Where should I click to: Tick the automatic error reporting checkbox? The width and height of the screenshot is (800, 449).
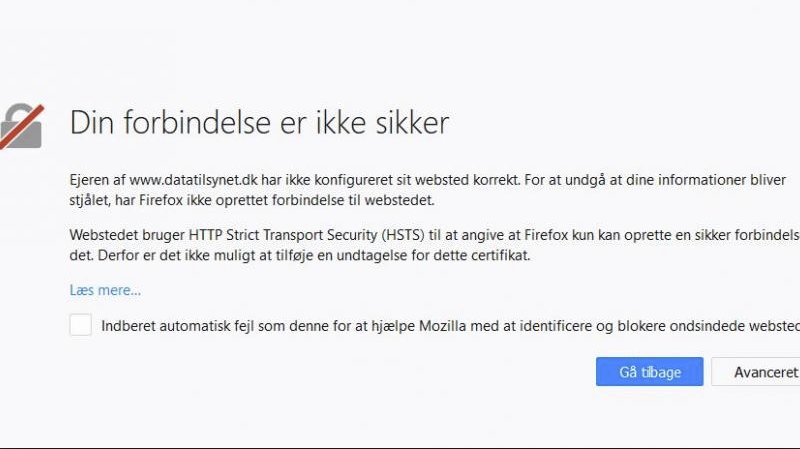pos(81,325)
